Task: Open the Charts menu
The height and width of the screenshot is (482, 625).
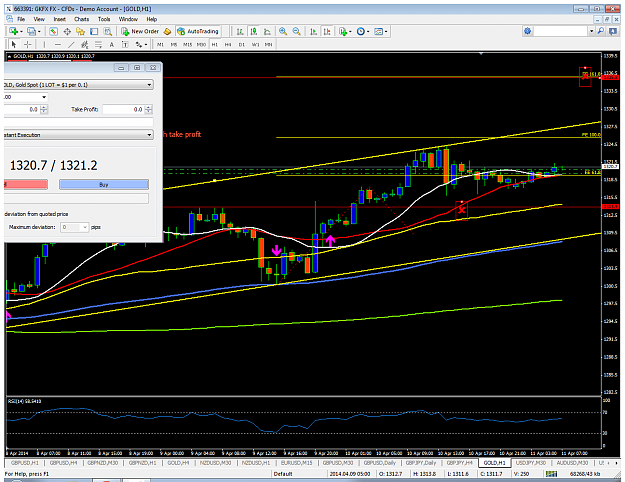Action: coord(81,19)
